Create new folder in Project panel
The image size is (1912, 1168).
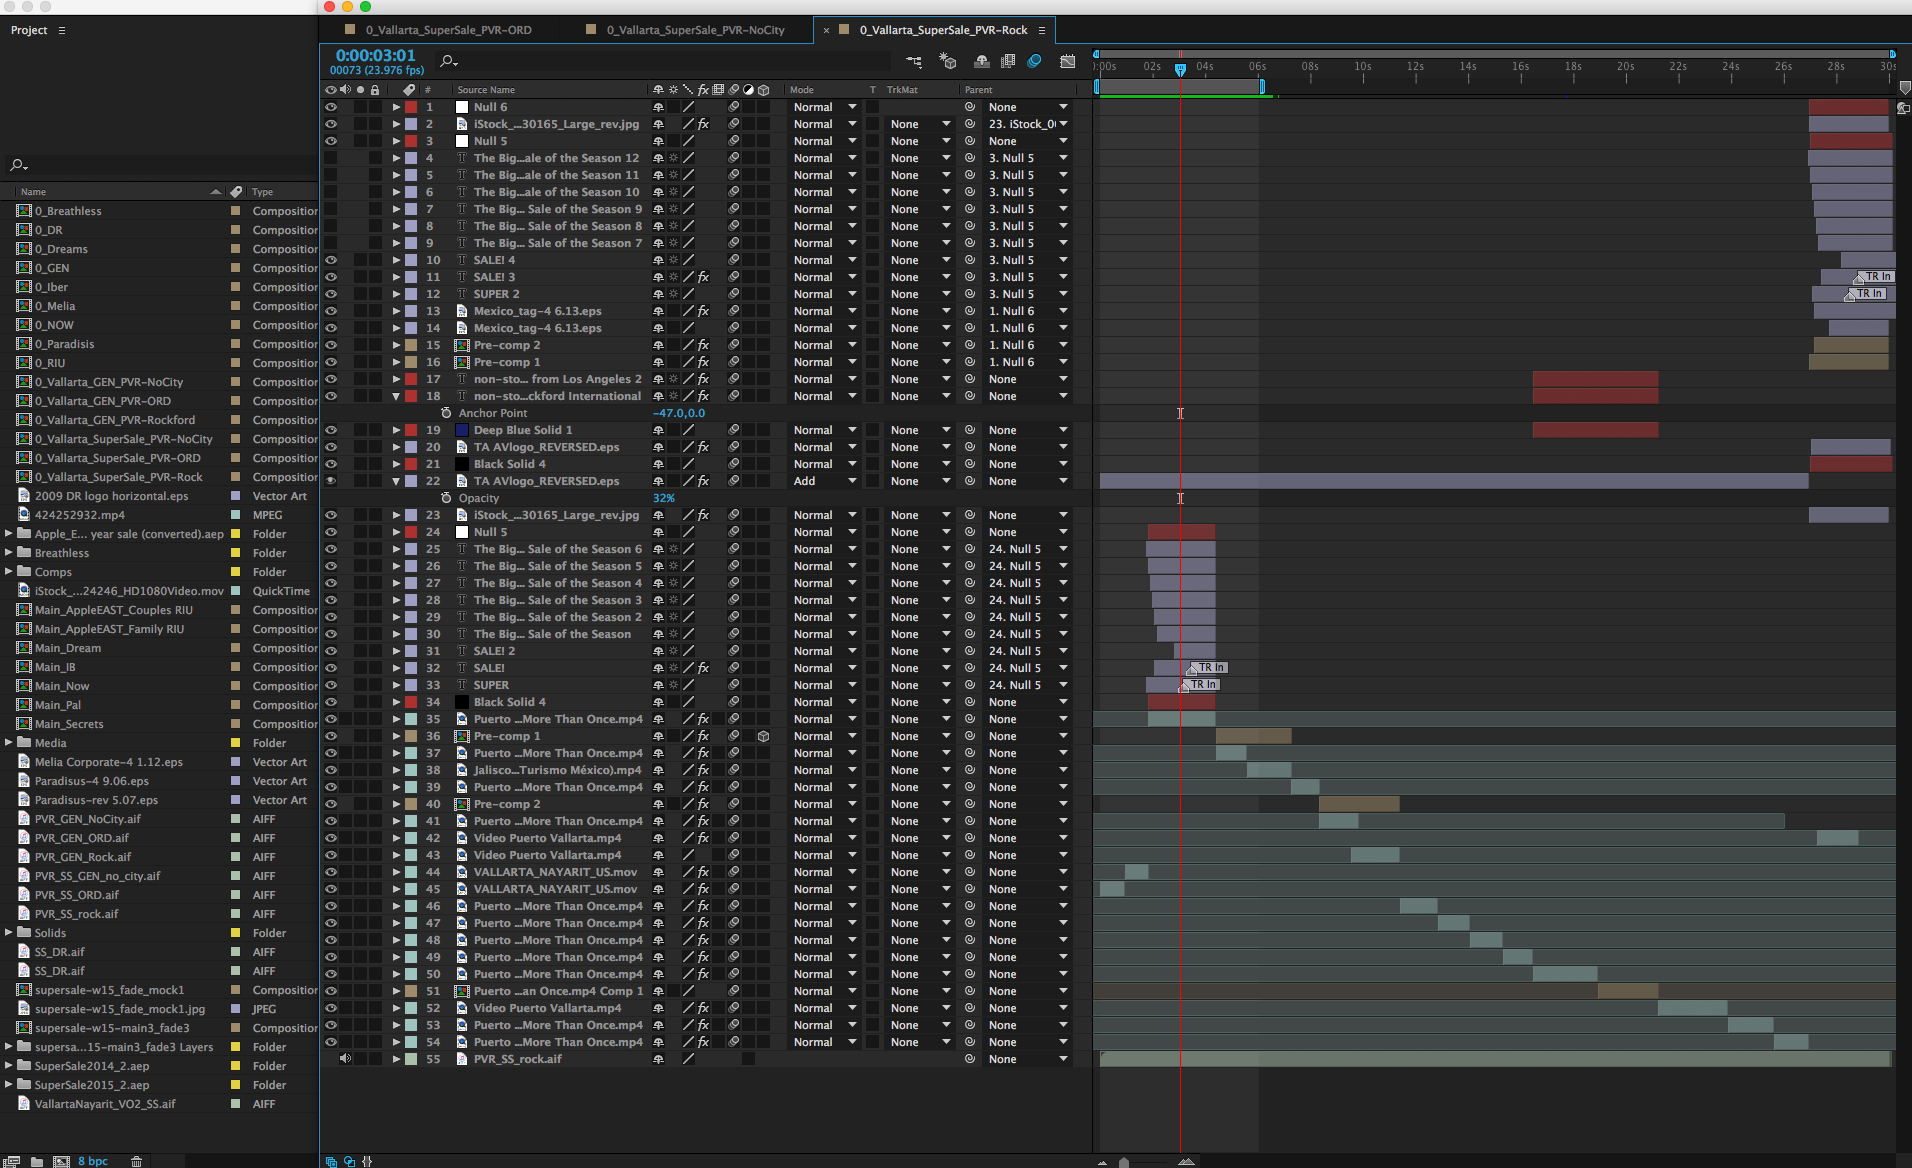coord(37,1161)
